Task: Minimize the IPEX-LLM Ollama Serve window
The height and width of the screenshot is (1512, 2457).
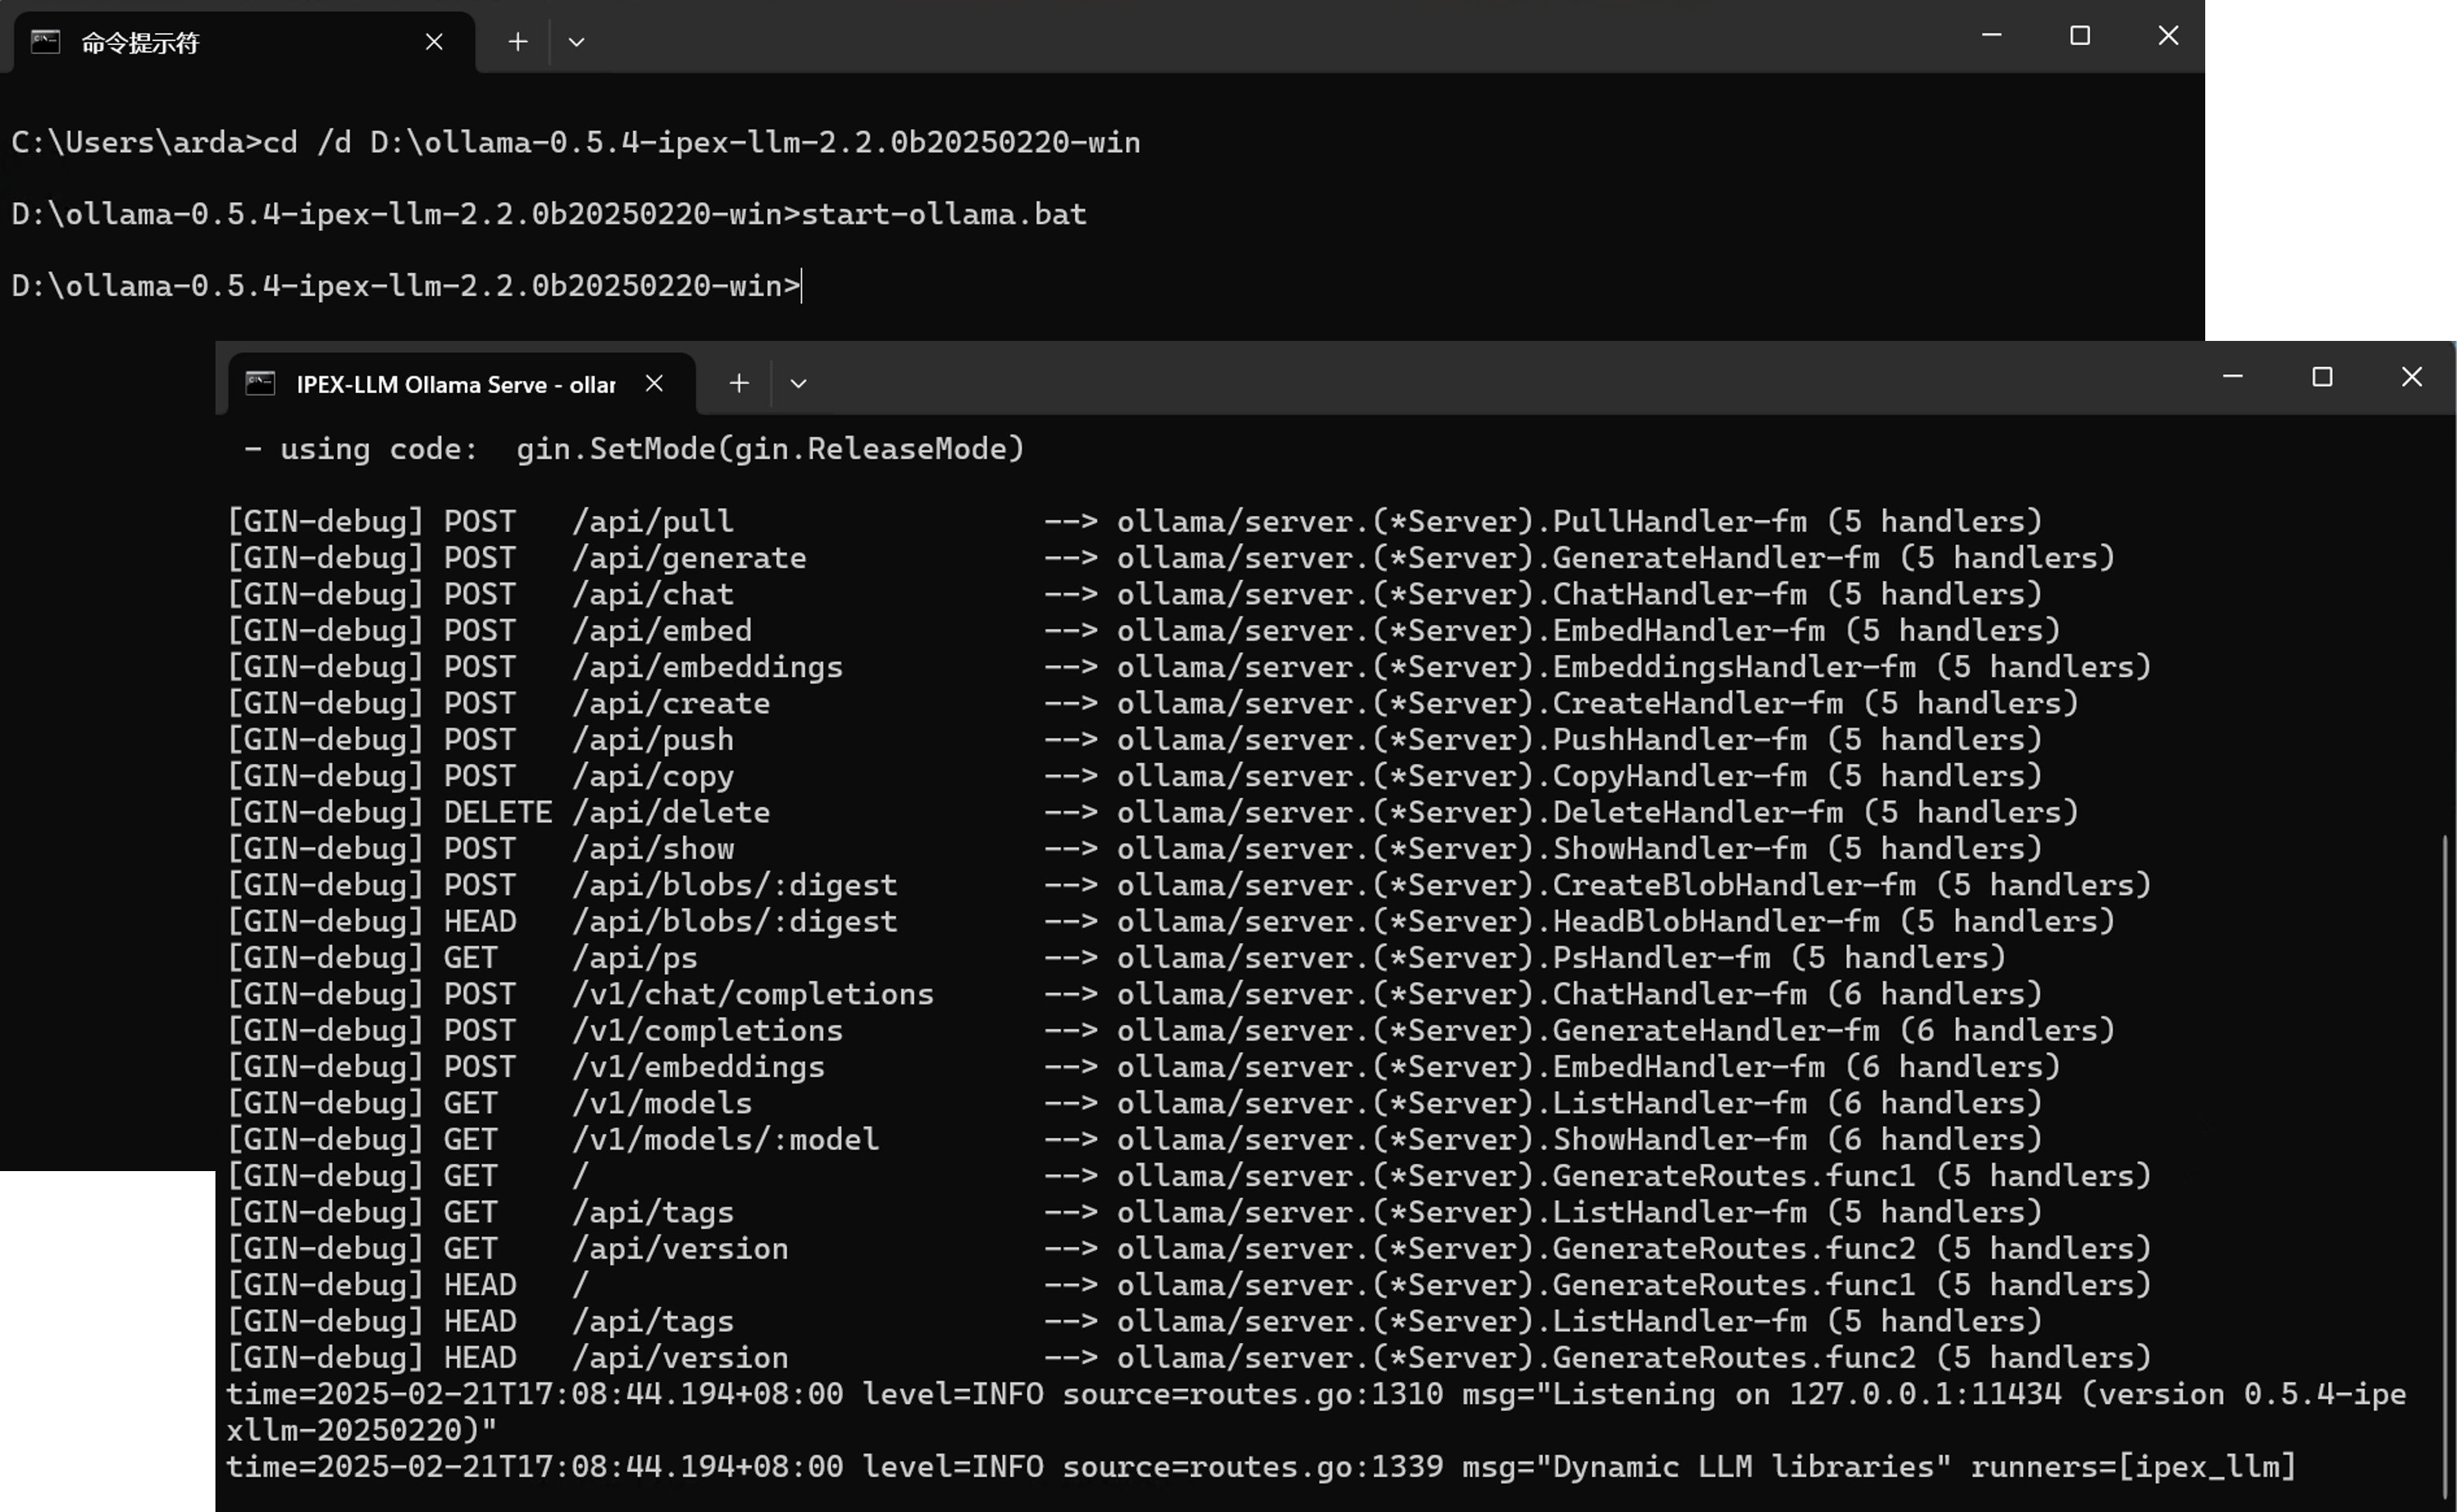Action: click(2233, 377)
